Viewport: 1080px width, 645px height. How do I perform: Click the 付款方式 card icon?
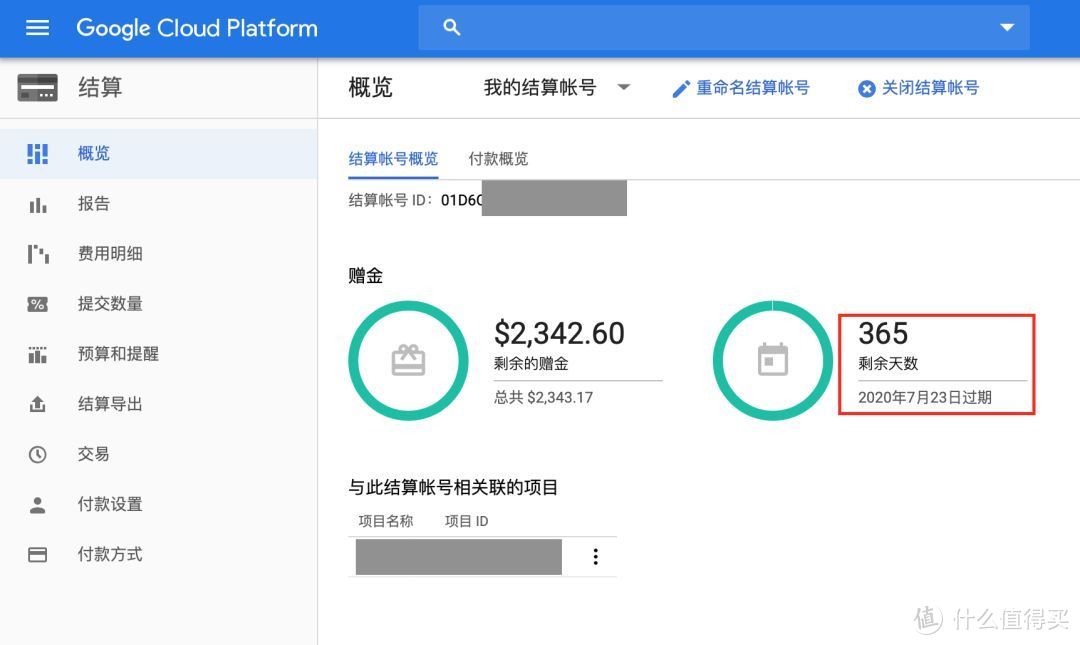tap(37, 555)
